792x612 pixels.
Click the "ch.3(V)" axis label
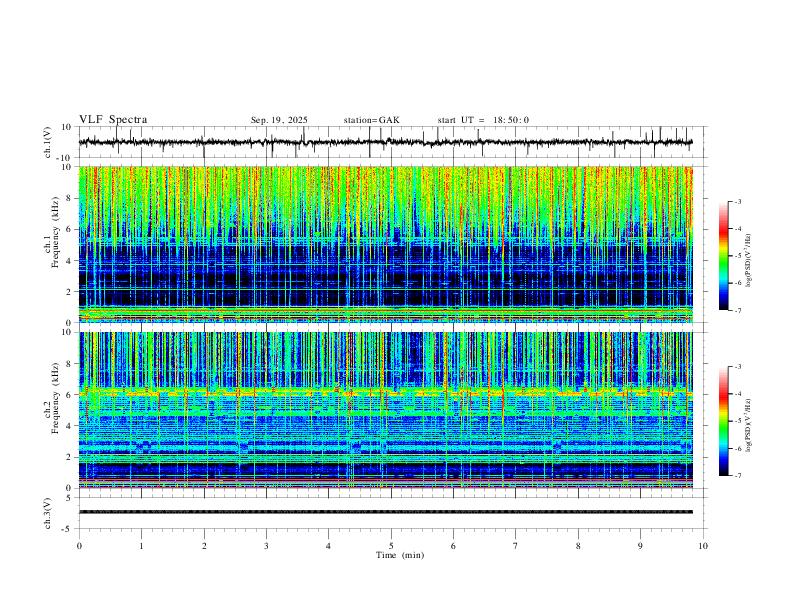tap(48, 513)
